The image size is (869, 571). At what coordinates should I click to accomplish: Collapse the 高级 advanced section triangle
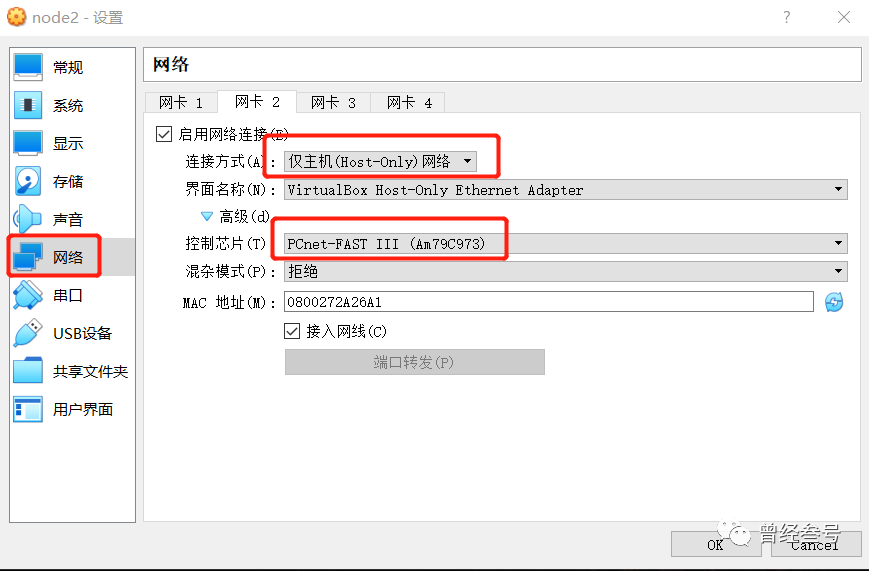[x=207, y=216]
